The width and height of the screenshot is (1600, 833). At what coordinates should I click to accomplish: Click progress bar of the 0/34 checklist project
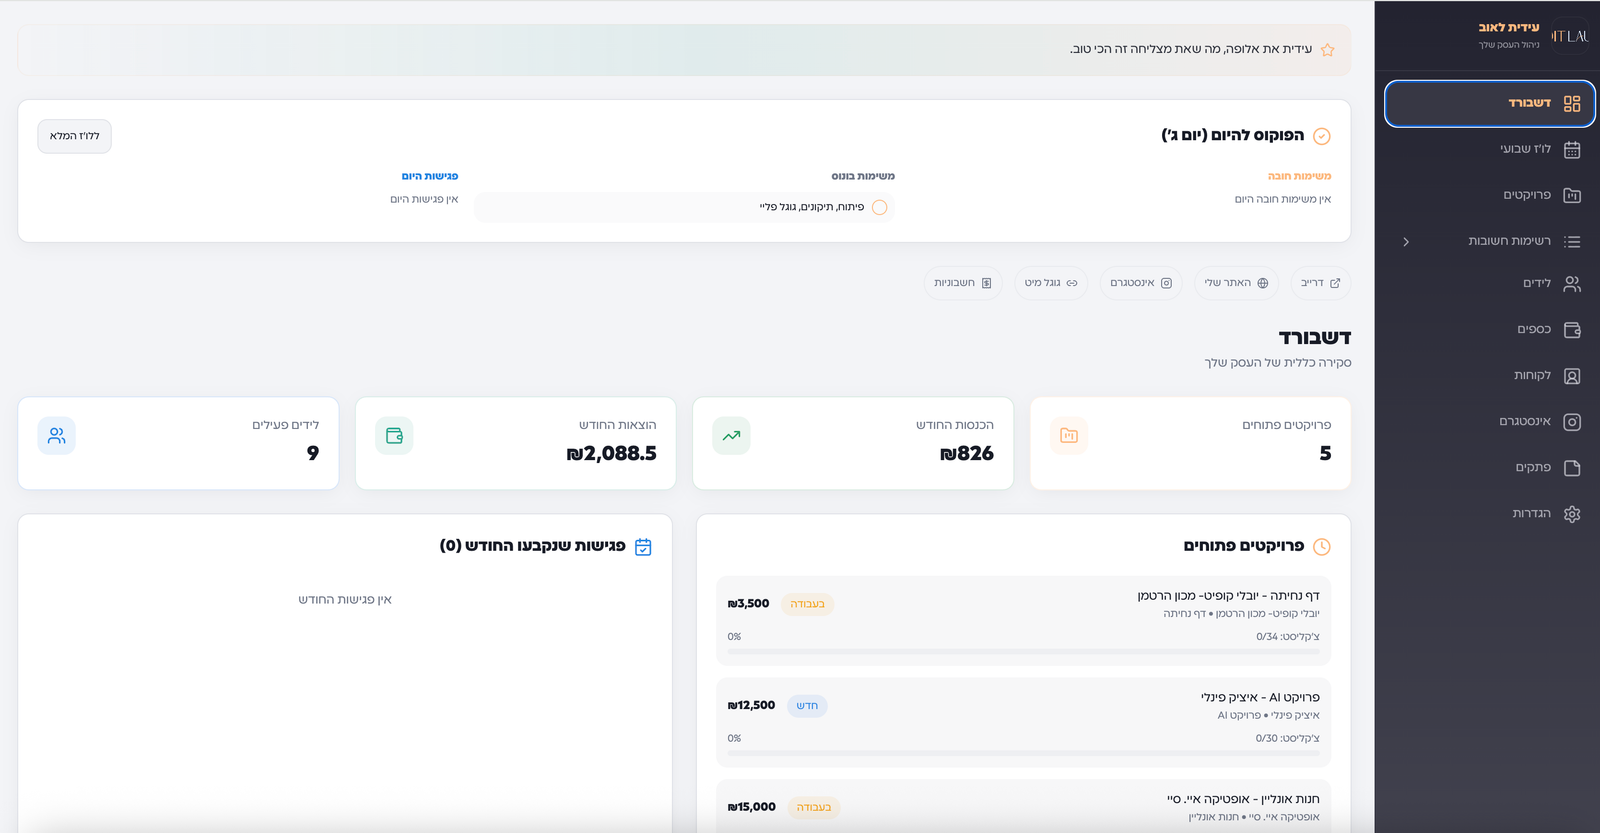coord(1024,652)
